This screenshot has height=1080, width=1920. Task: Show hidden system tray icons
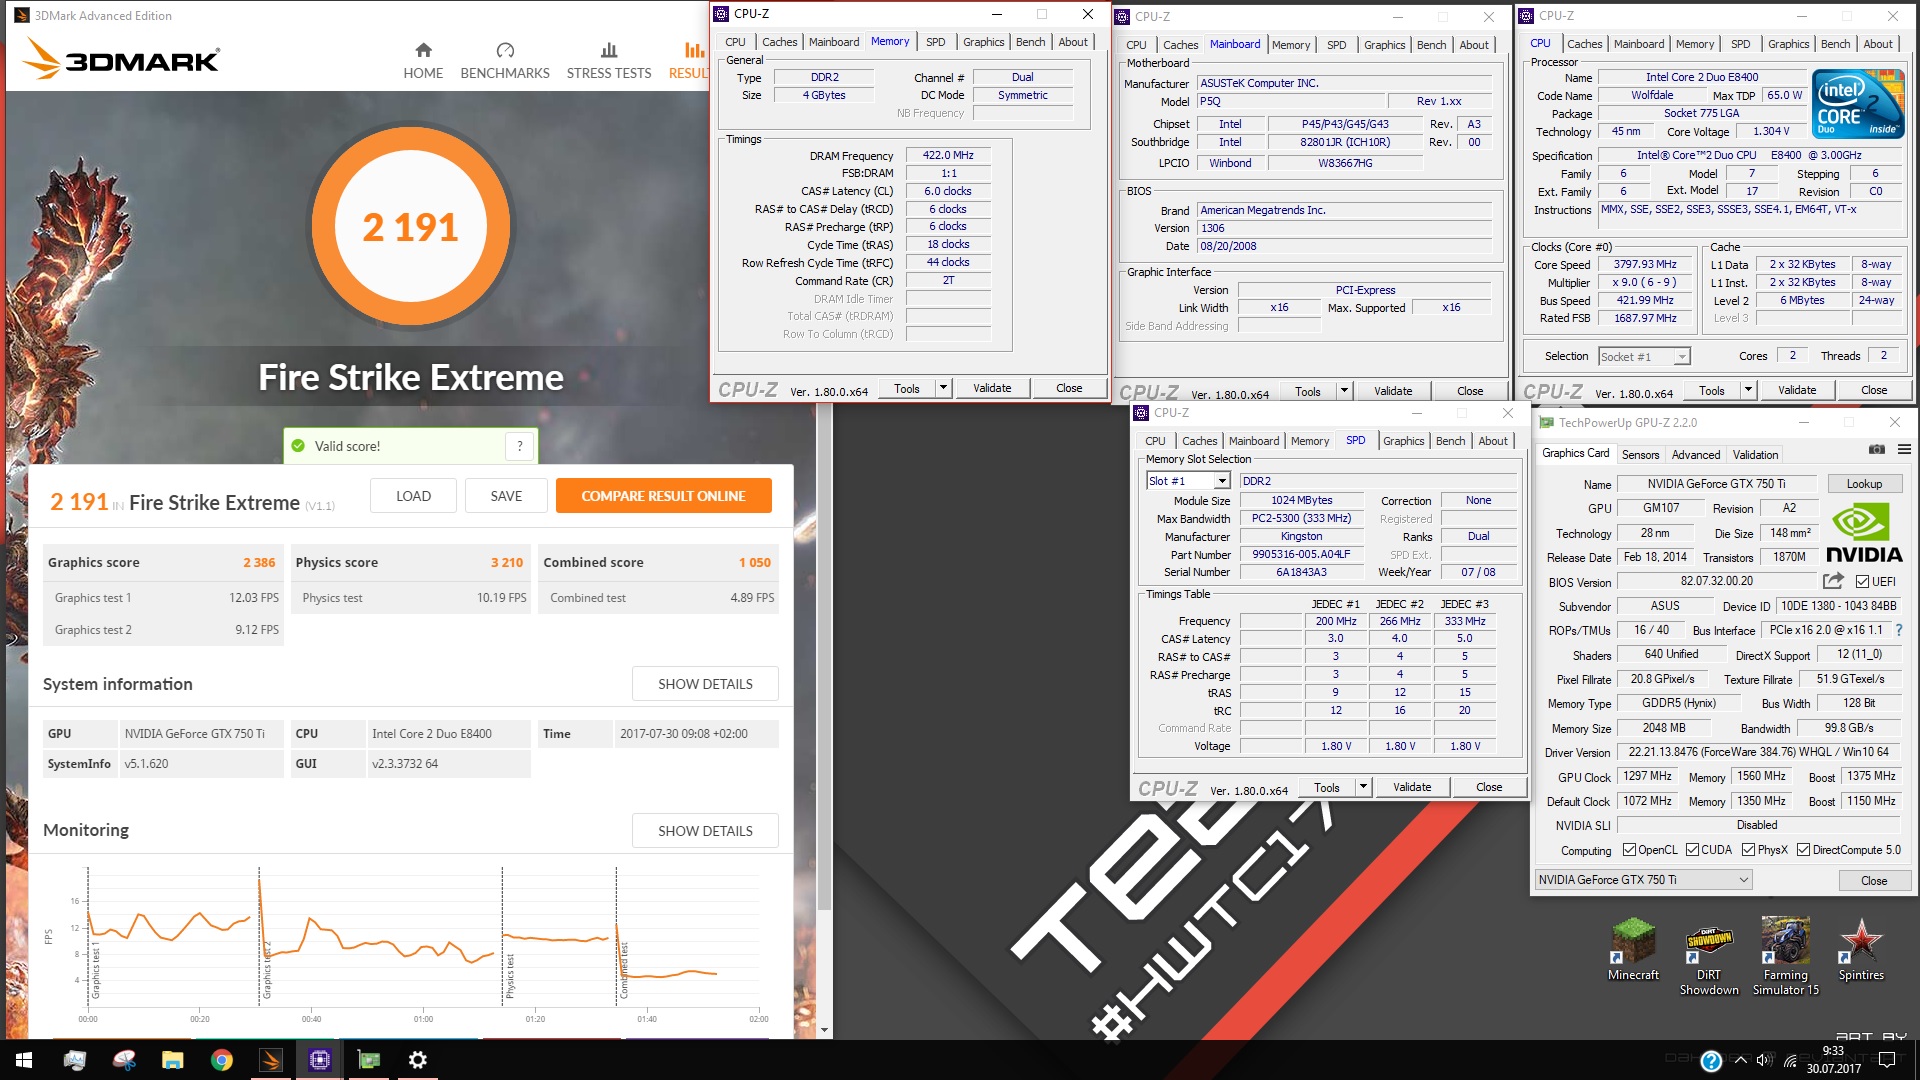pos(1740,1060)
